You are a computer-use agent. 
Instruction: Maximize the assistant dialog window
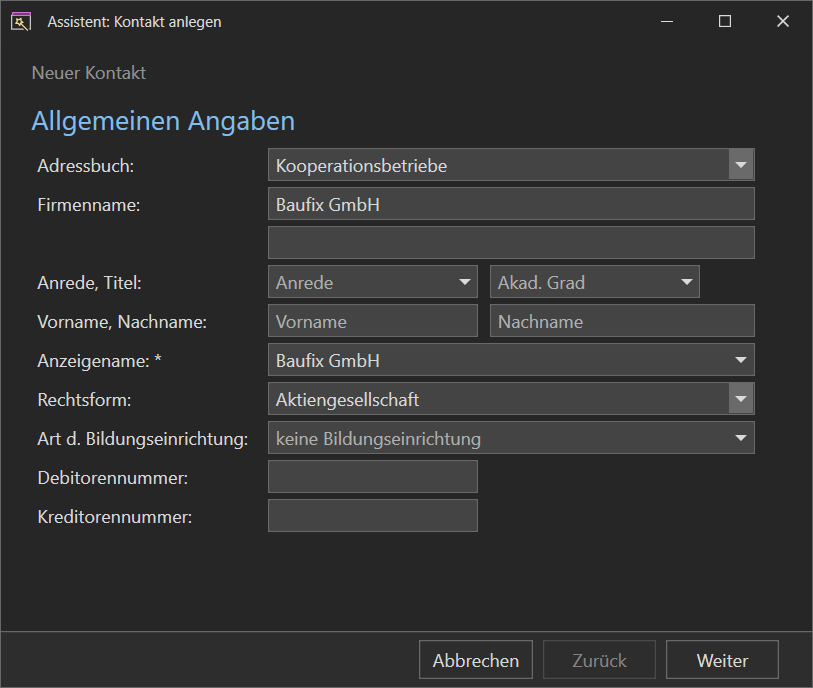(x=725, y=21)
